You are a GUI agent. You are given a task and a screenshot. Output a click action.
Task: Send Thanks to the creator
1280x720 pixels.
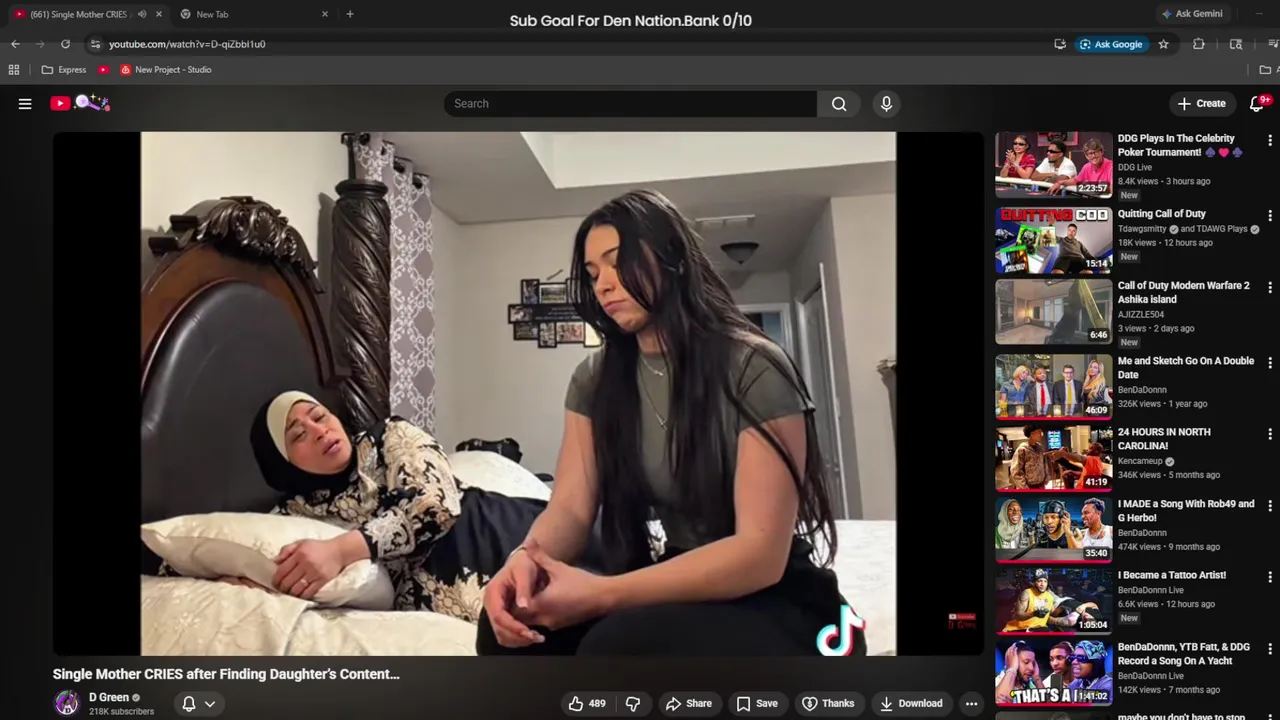tap(828, 703)
